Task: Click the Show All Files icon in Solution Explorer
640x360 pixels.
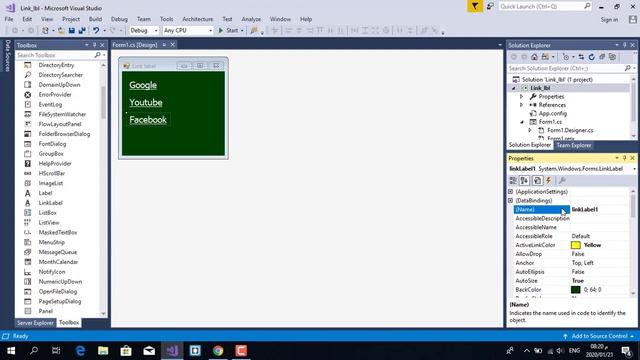Action: coord(612,57)
